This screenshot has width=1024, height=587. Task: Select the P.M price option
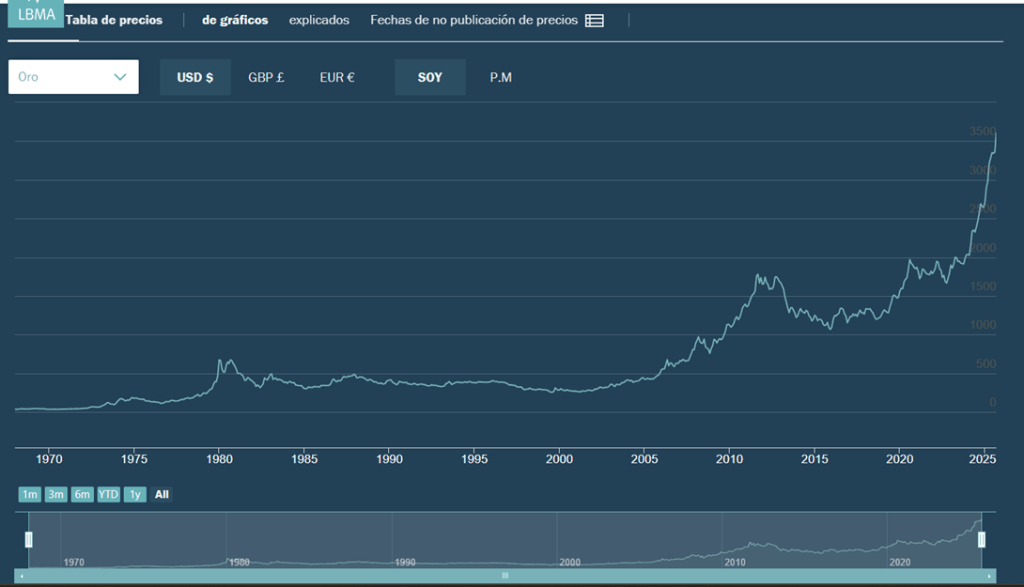tap(500, 78)
